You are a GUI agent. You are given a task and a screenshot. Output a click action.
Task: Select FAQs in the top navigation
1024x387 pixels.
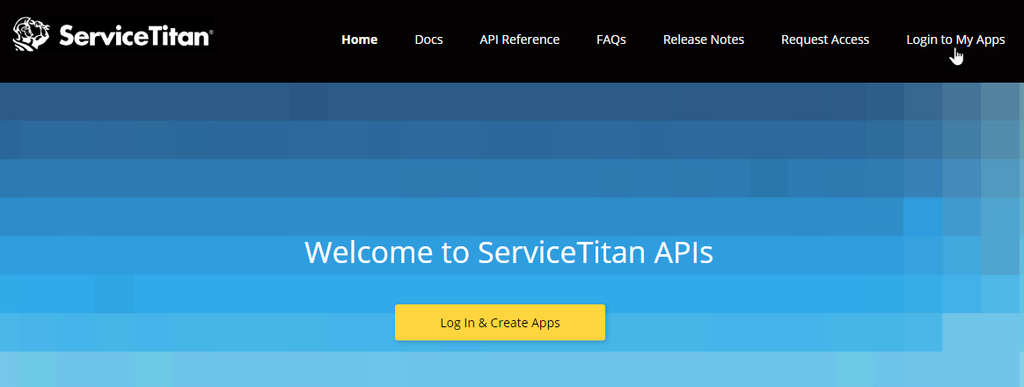click(x=611, y=40)
